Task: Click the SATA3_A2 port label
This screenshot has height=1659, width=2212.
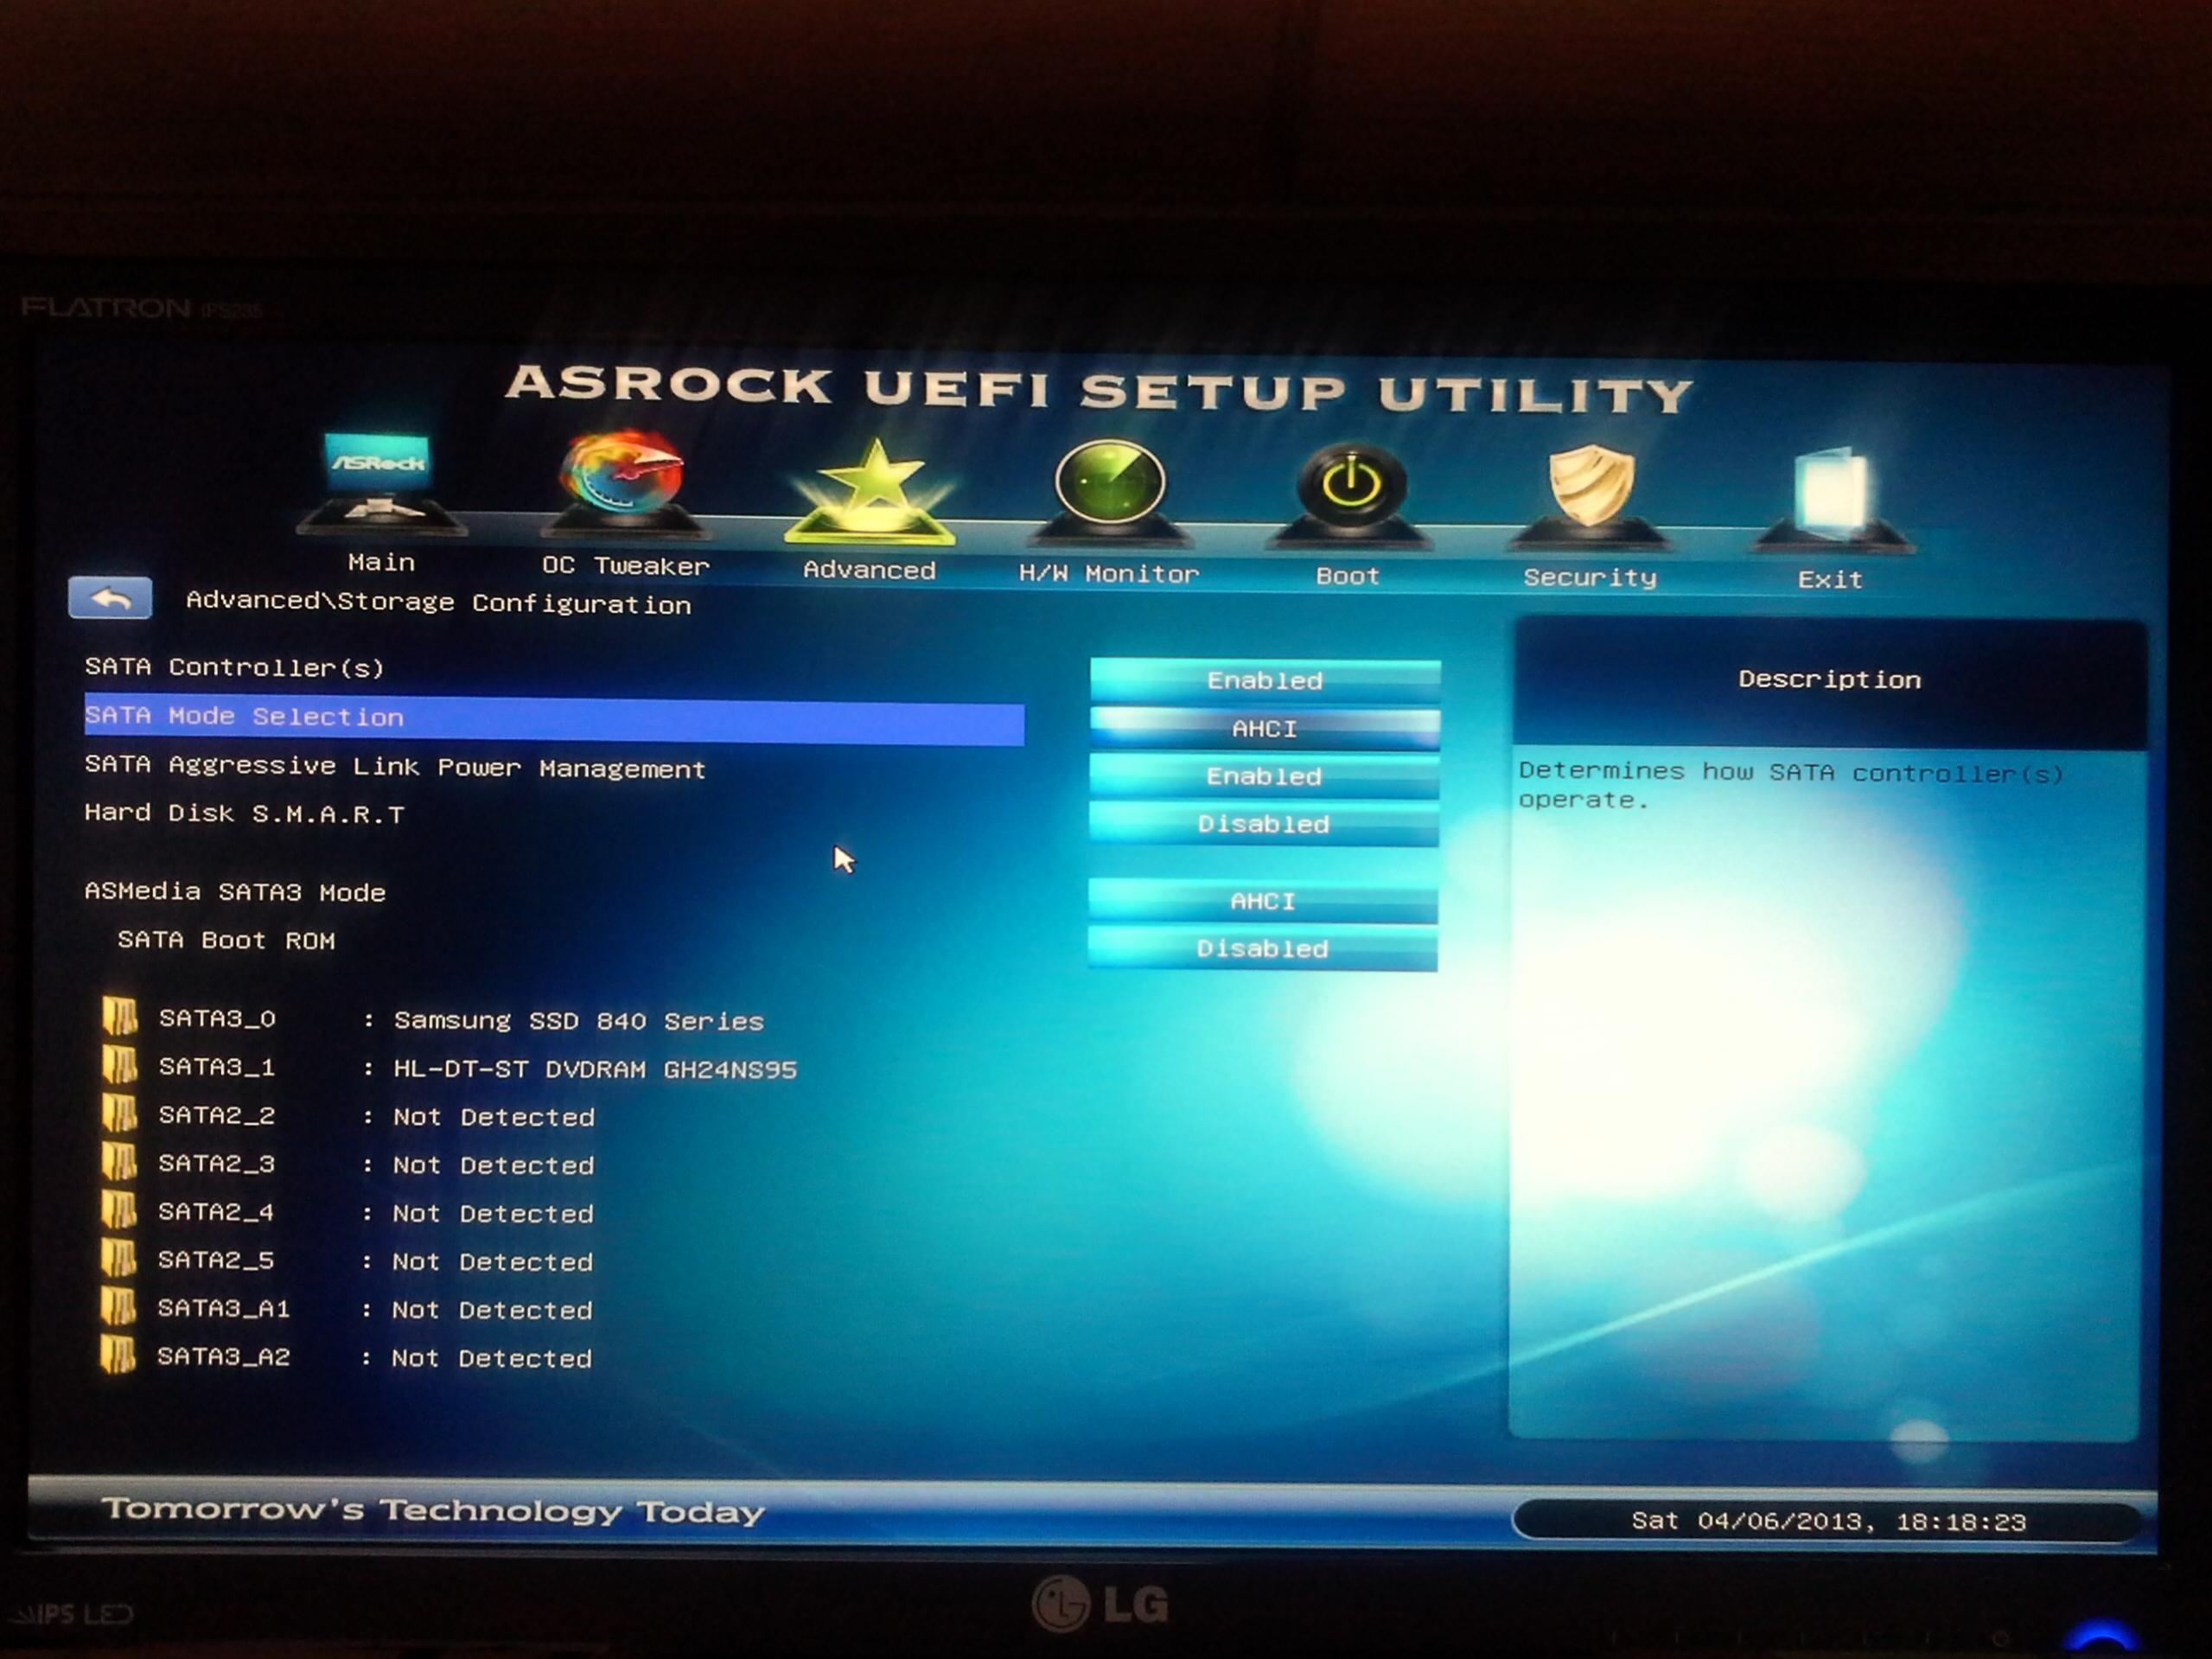Action: [224, 1356]
